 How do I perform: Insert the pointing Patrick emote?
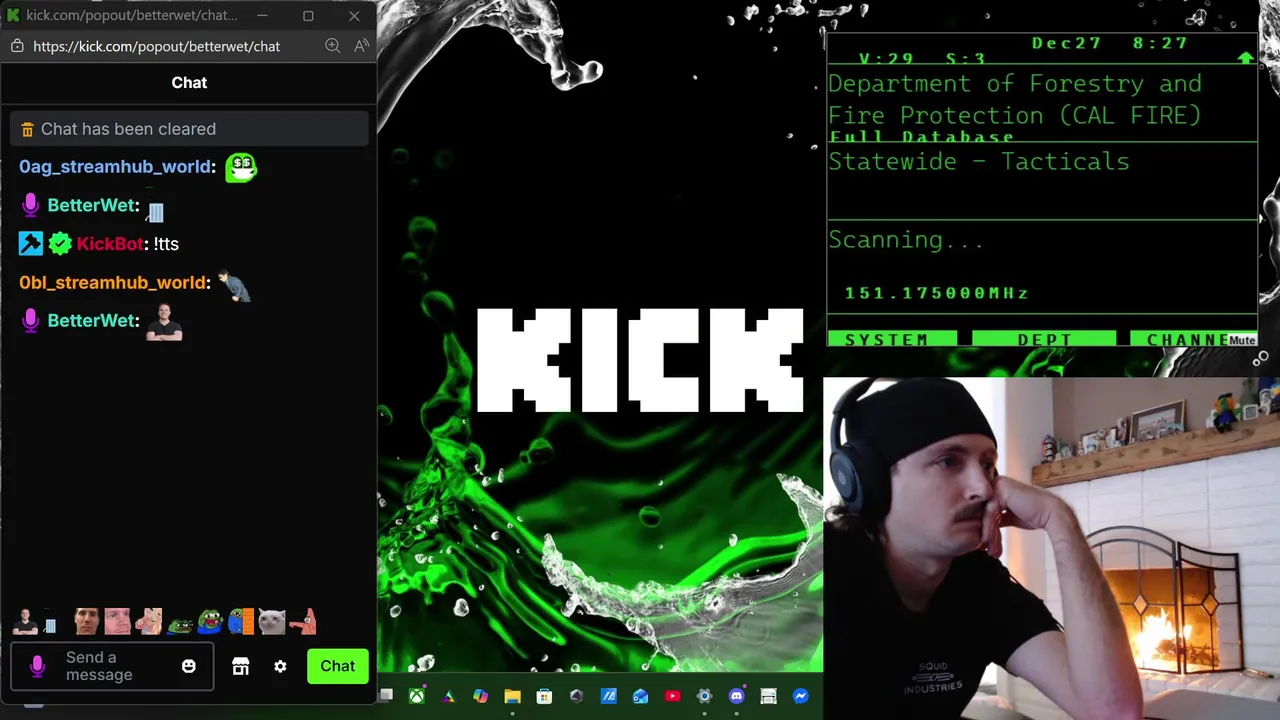(303, 622)
